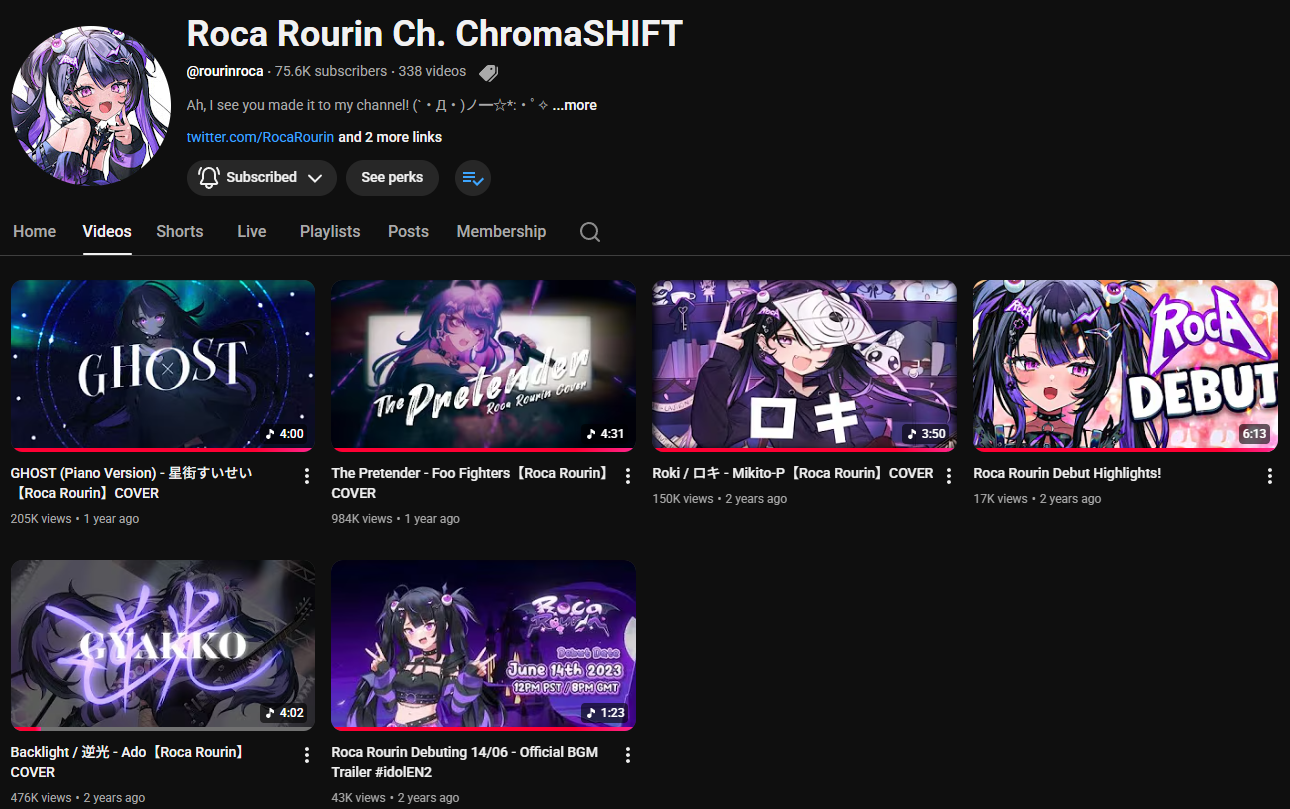Click '476K views • 2 years ago' text
This screenshot has height=809, width=1290.
tap(78, 798)
